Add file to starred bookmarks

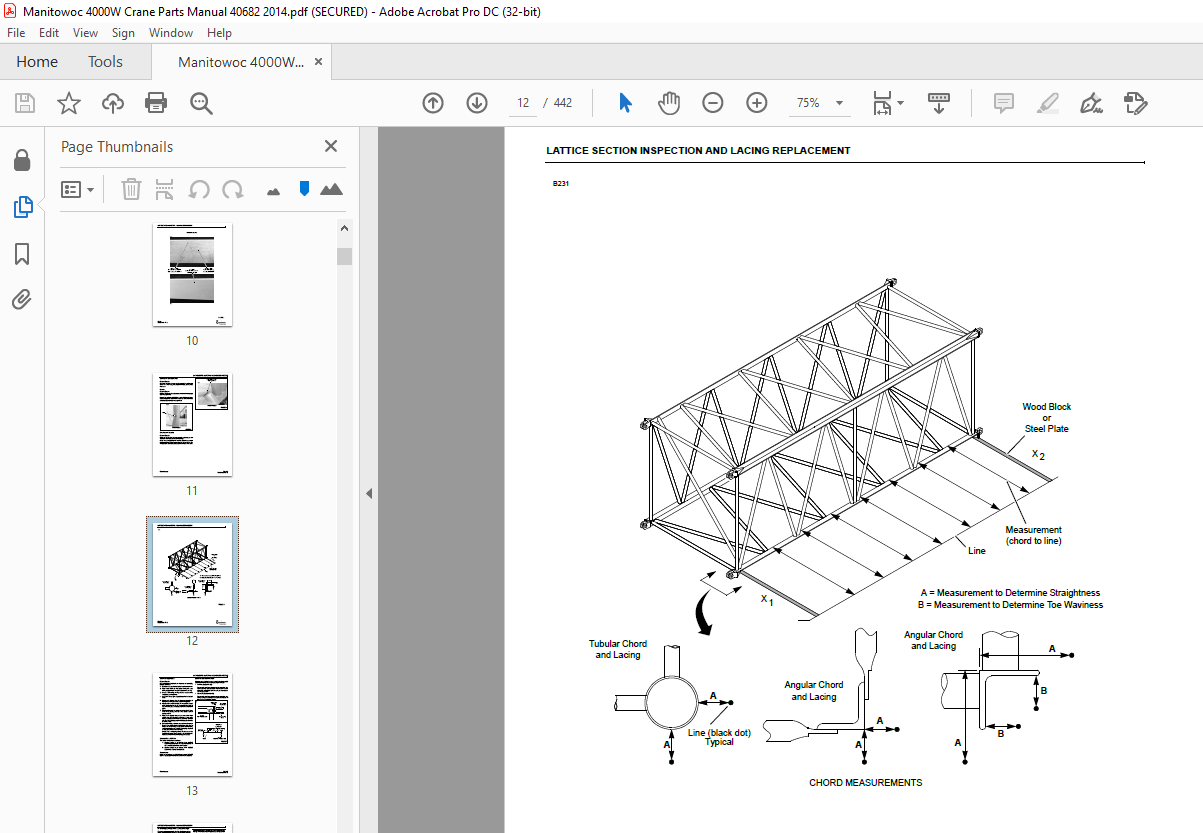click(69, 103)
